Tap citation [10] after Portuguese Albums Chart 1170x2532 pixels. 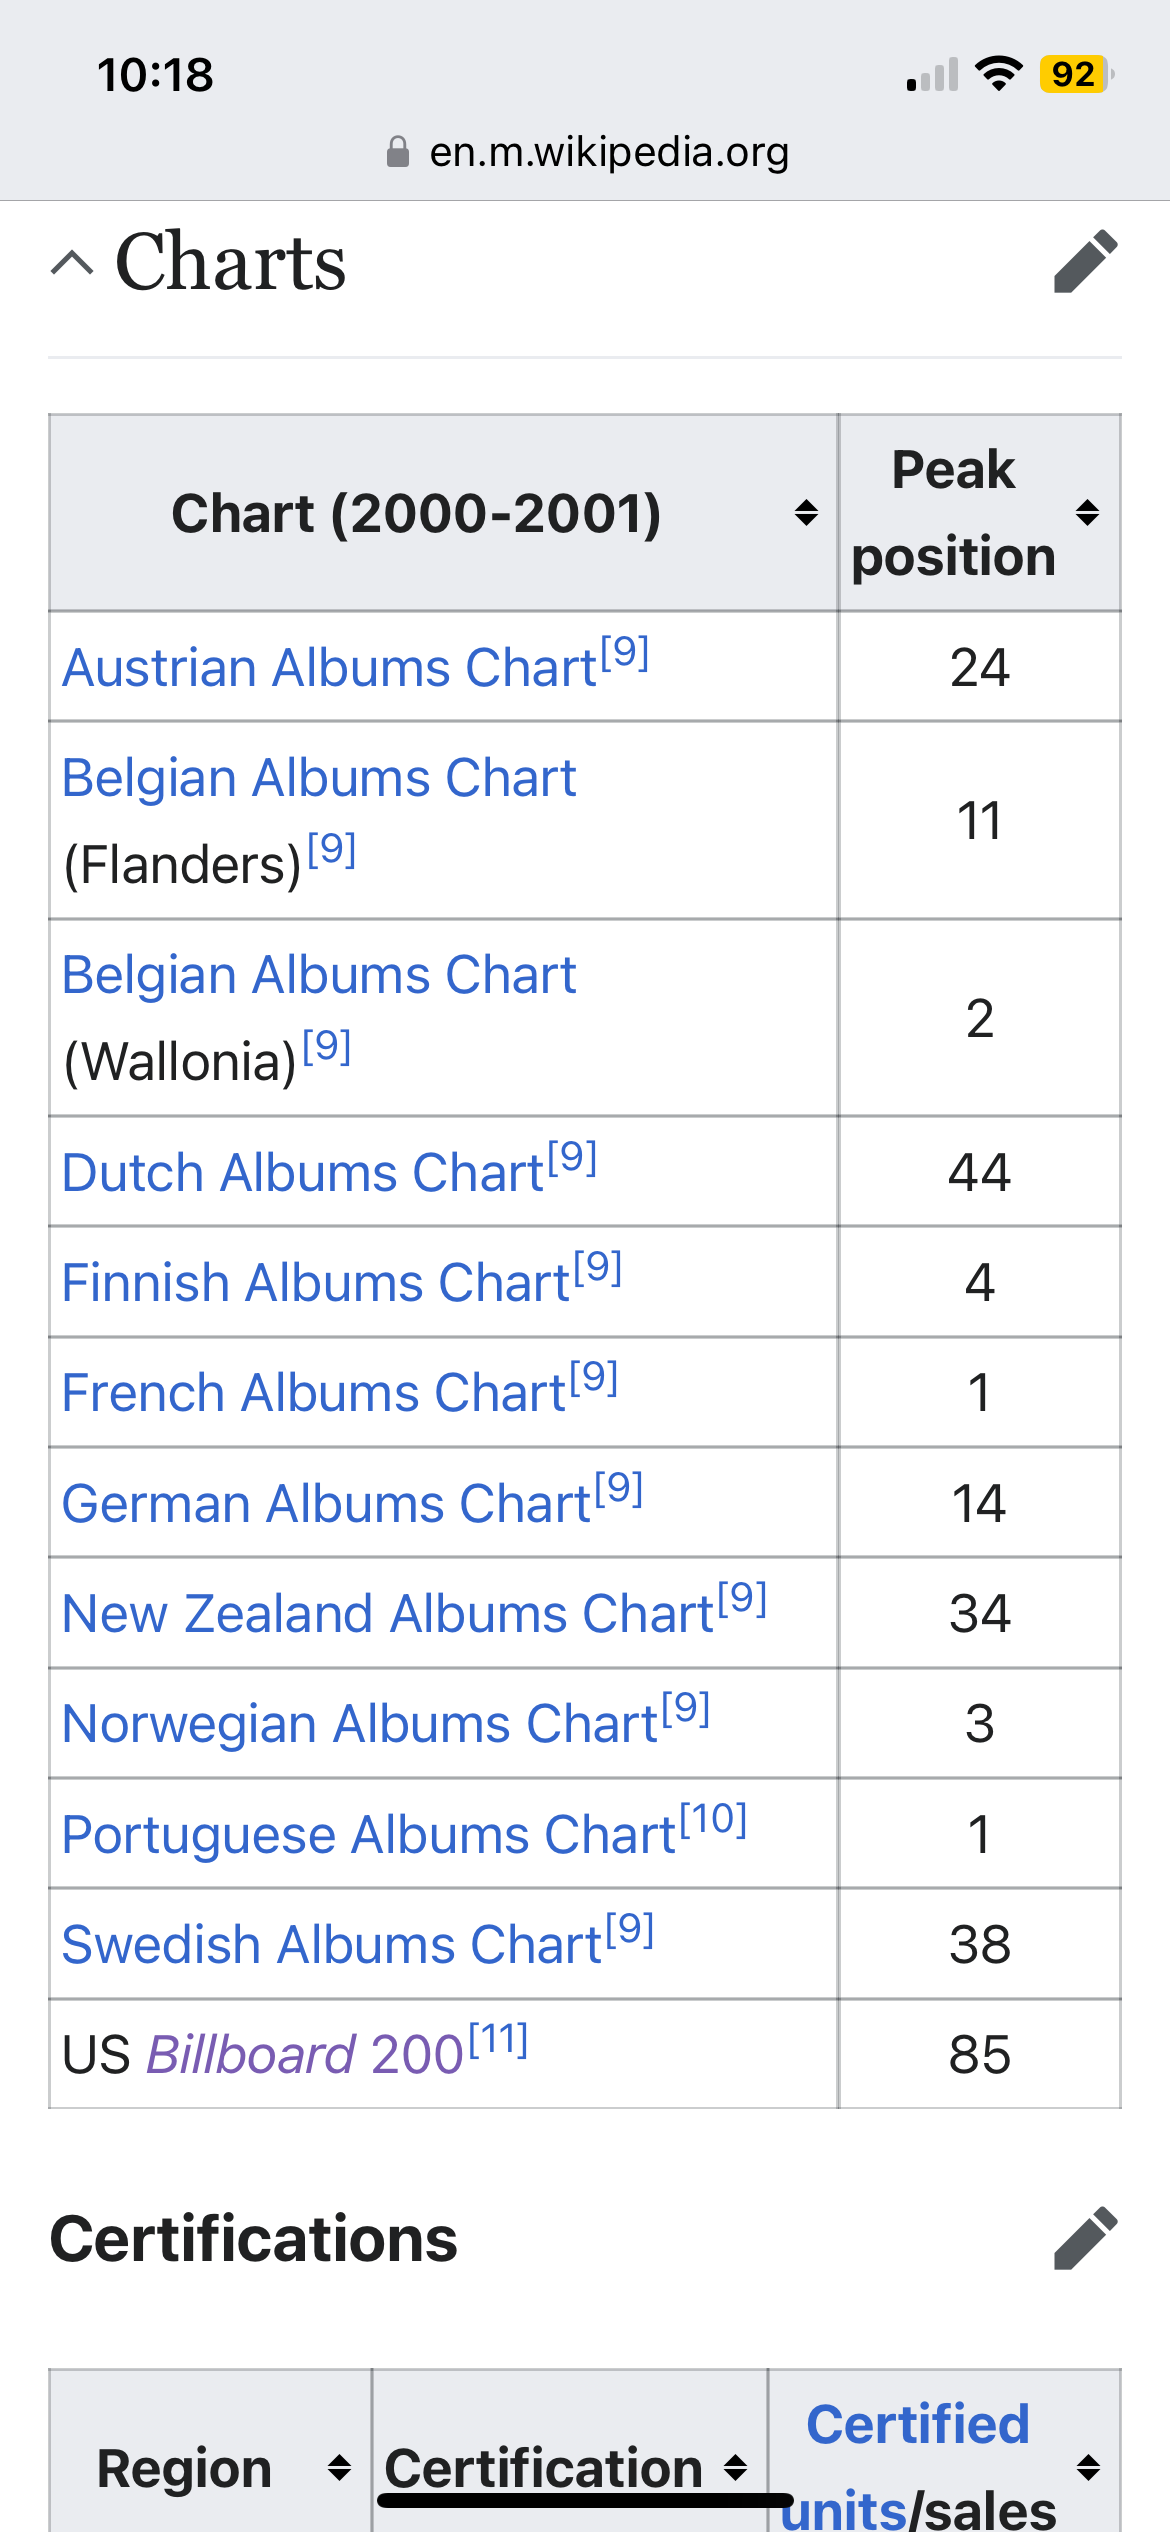click(x=714, y=1820)
